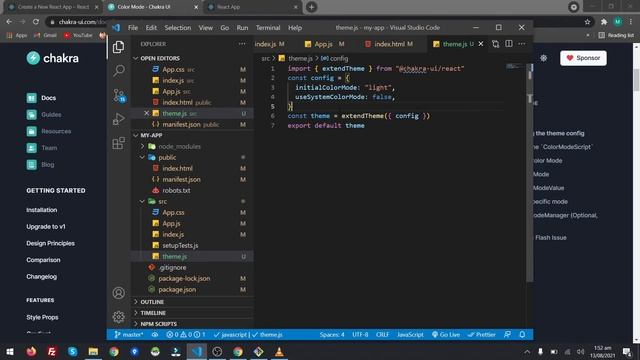Image resolution: width=640 pixels, height=360 pixels.
Task: Open Style Props link in Chakra sidebar
Action: (x=42, y=317)
